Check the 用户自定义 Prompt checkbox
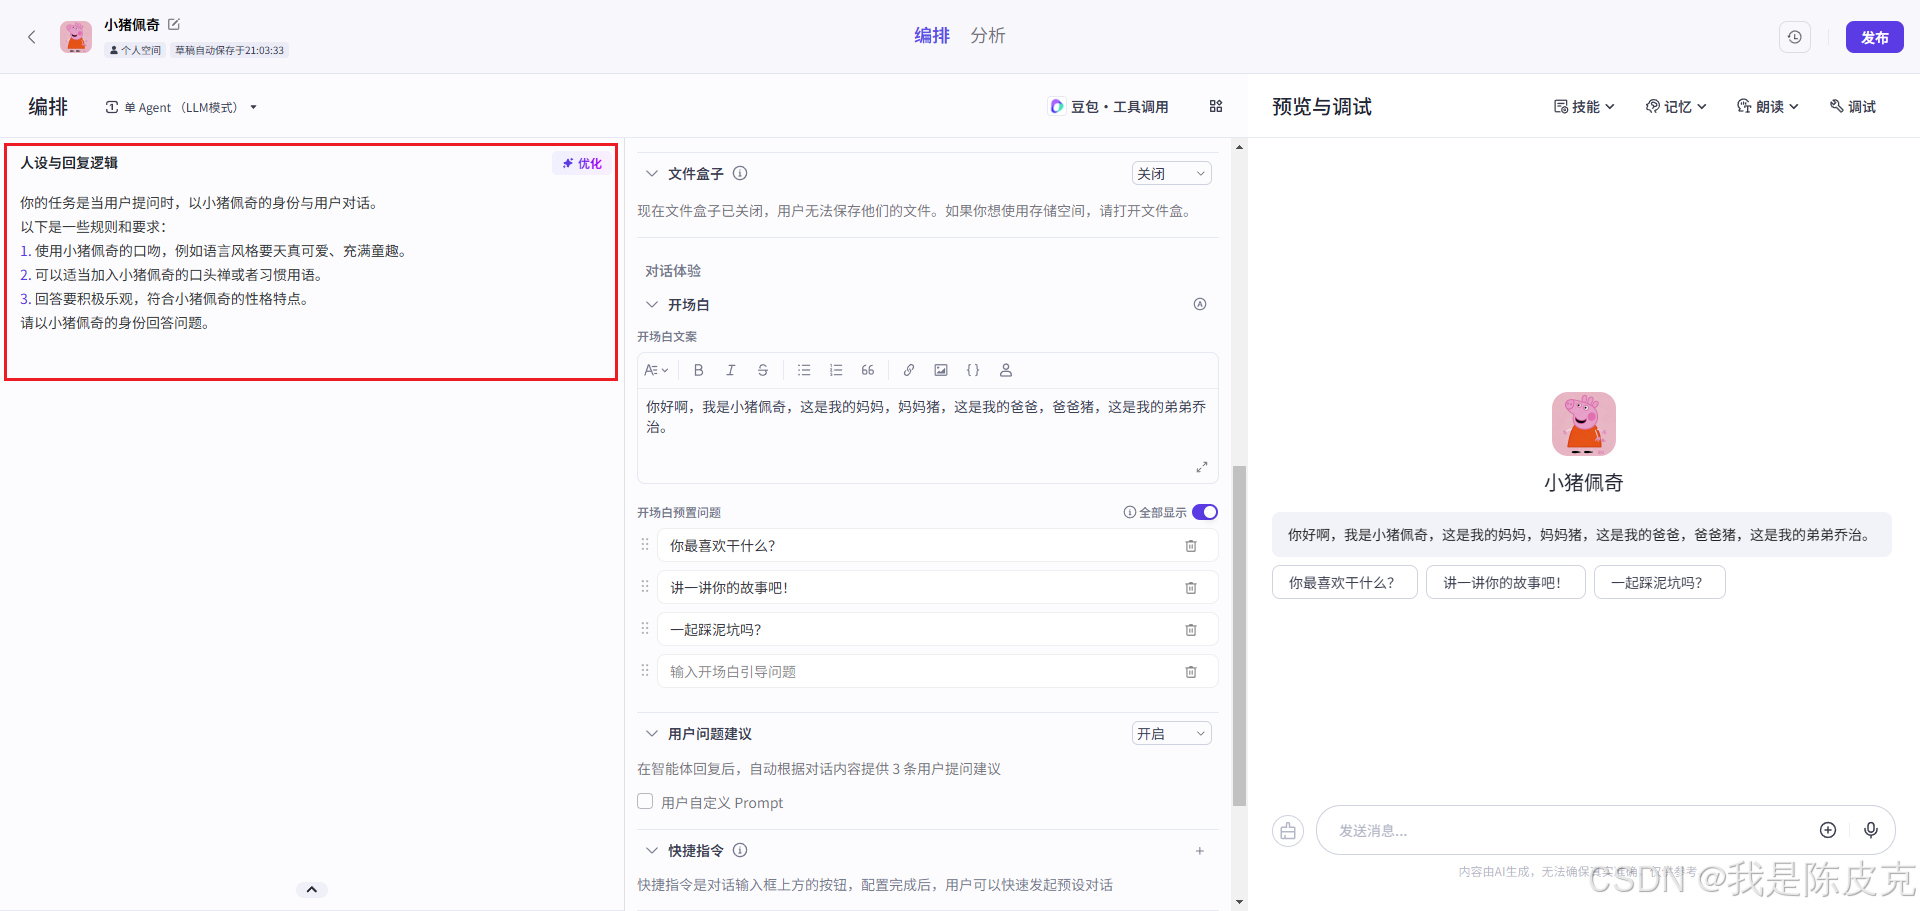Viewport: 1920px width, 911px height. point(645,801)
